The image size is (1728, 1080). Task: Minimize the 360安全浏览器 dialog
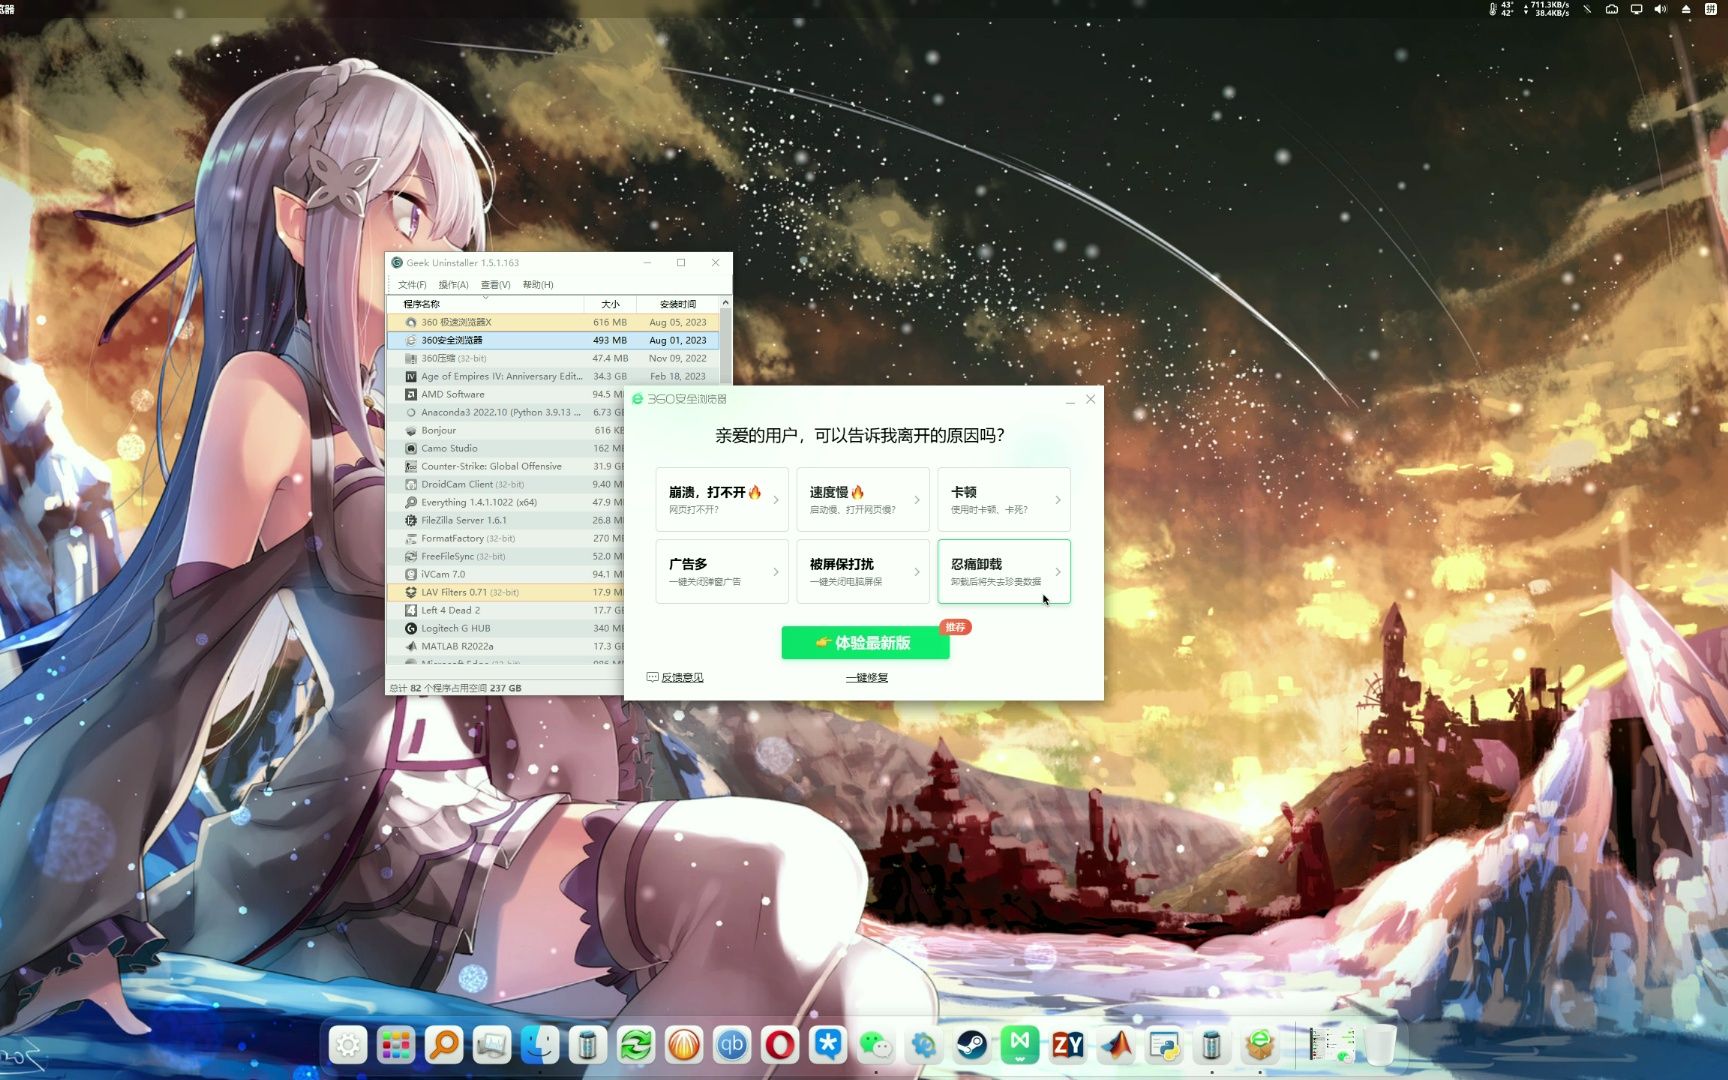tap(1070, 400)
